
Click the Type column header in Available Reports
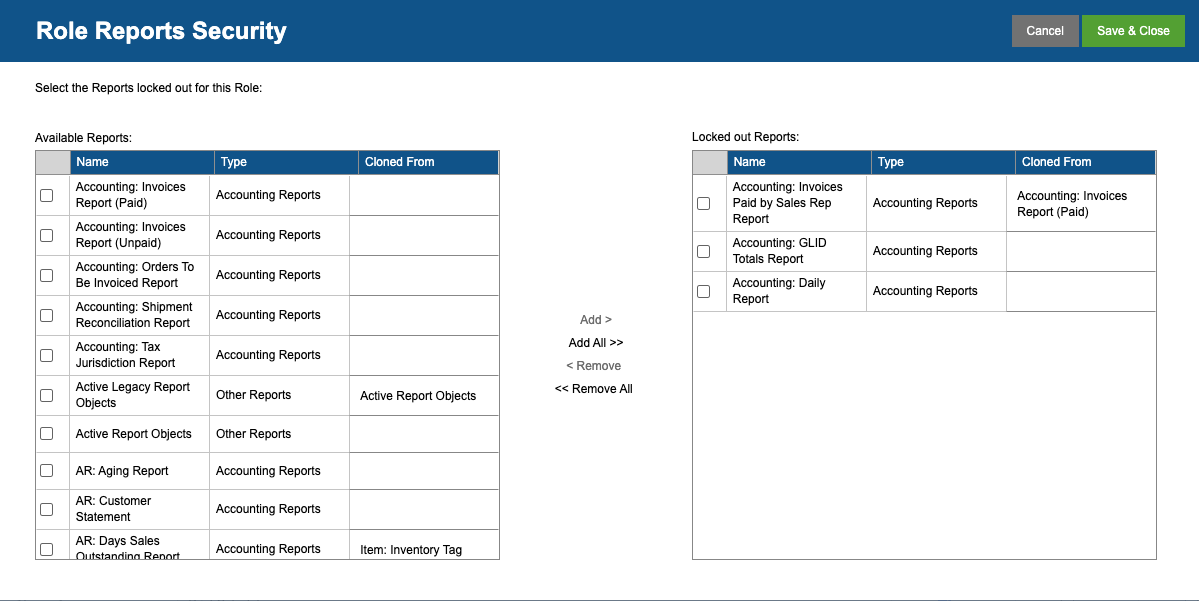tap(286, 162)
